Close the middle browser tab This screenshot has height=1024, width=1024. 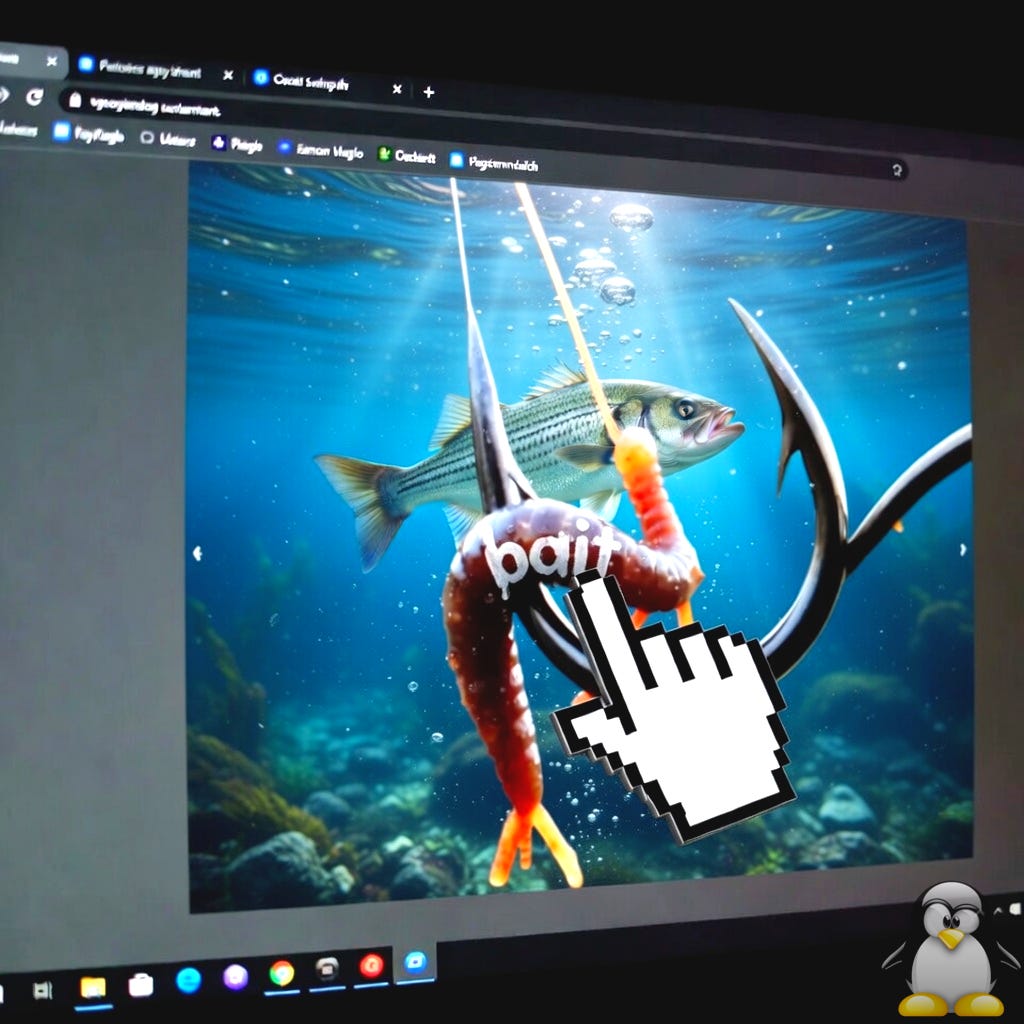228,75
